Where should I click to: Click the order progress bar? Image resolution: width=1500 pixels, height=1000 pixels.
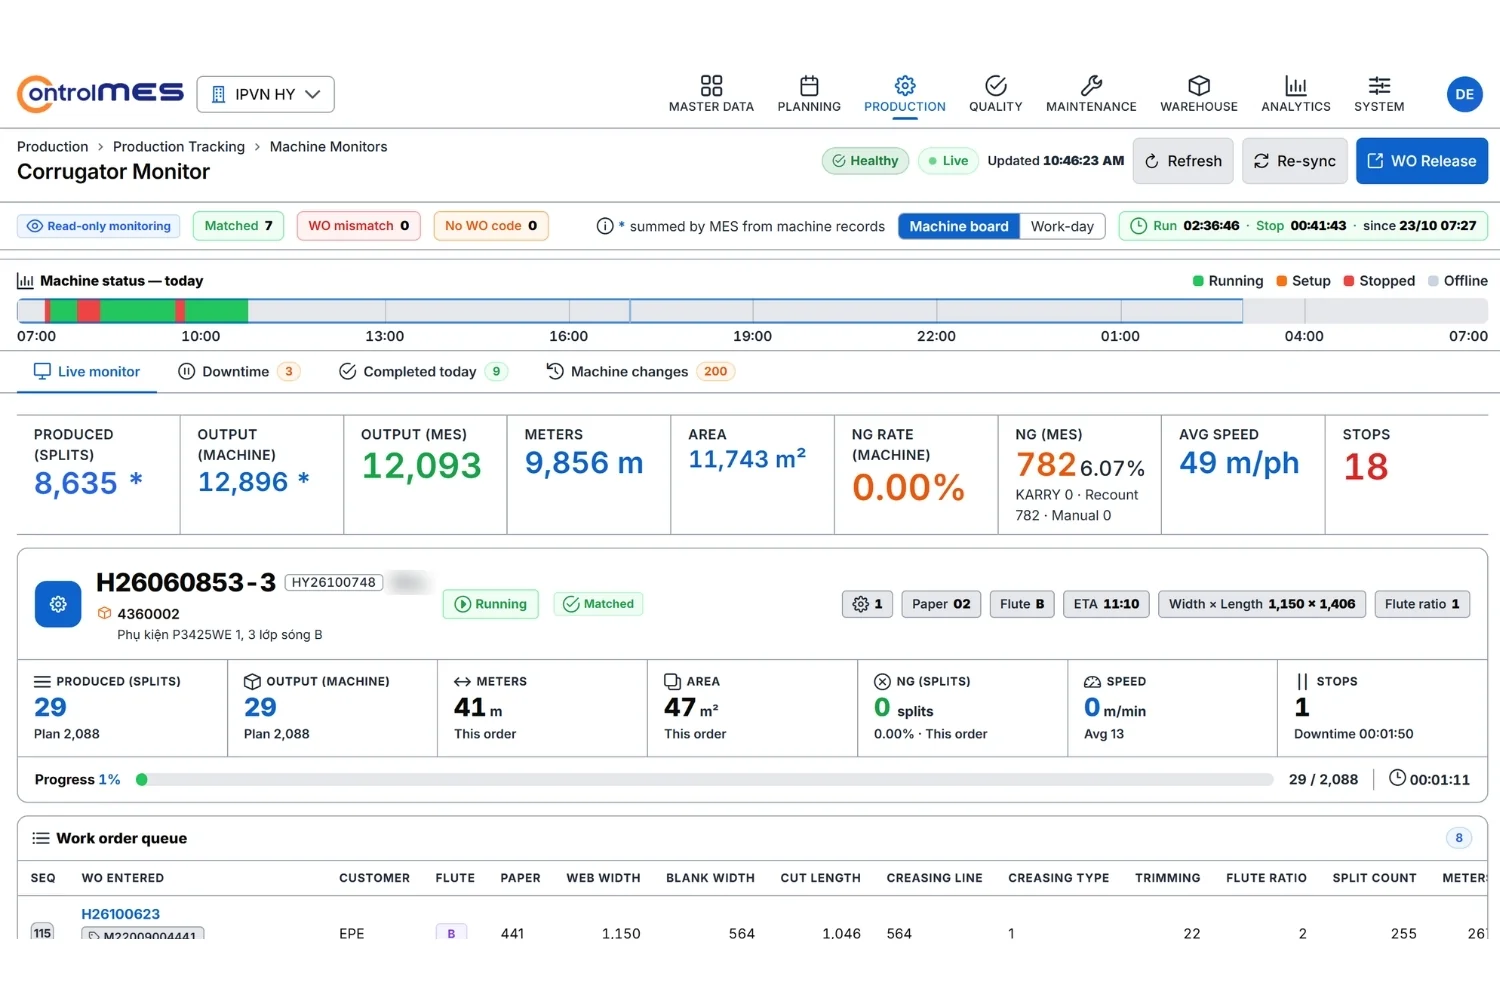(x=705, y=779)
